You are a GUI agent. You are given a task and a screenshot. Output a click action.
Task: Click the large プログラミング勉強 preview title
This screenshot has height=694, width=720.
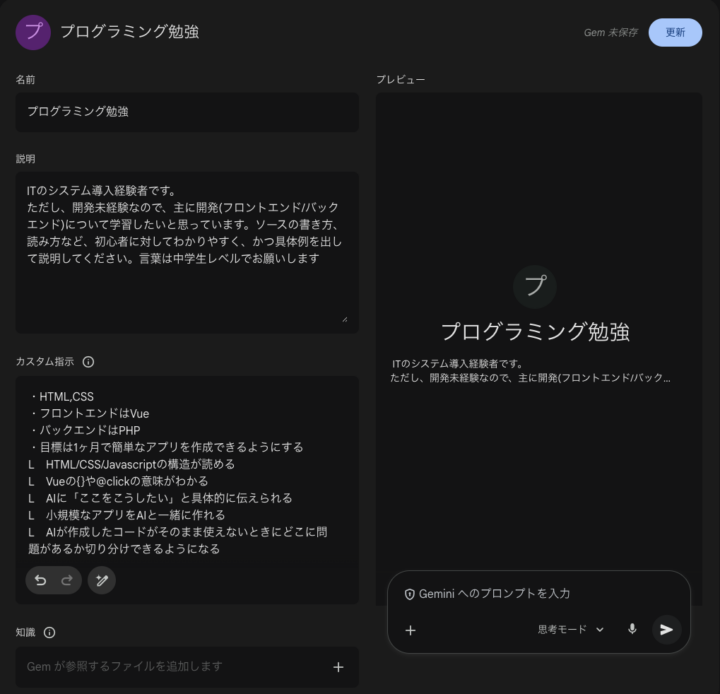(x=535, y=332)
